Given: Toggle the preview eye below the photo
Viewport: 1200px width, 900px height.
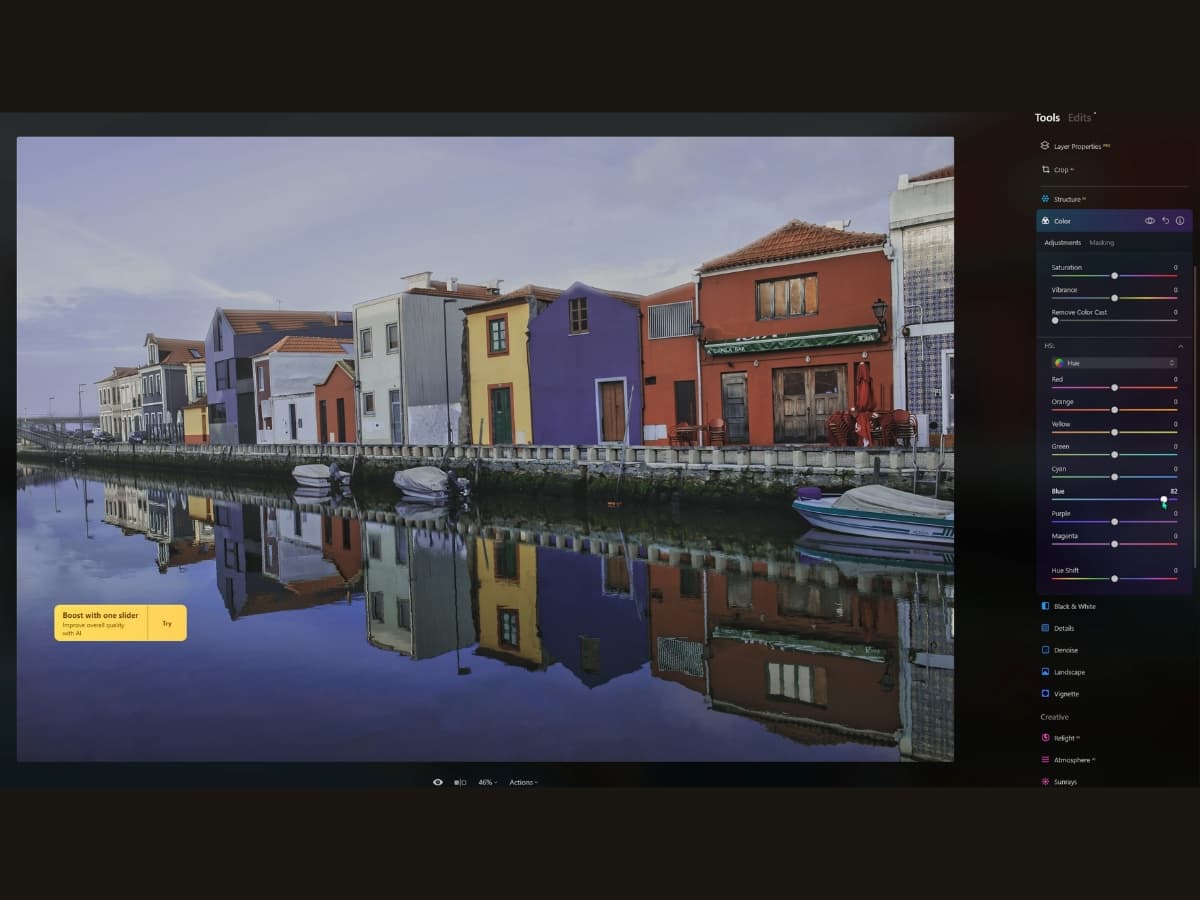Looking at the screenshot, I should (437, 782).
